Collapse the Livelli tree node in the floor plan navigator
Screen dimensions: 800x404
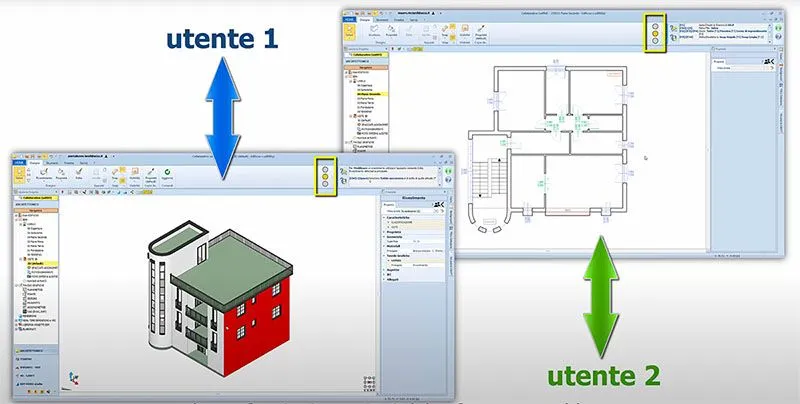(x=352, y=80)
